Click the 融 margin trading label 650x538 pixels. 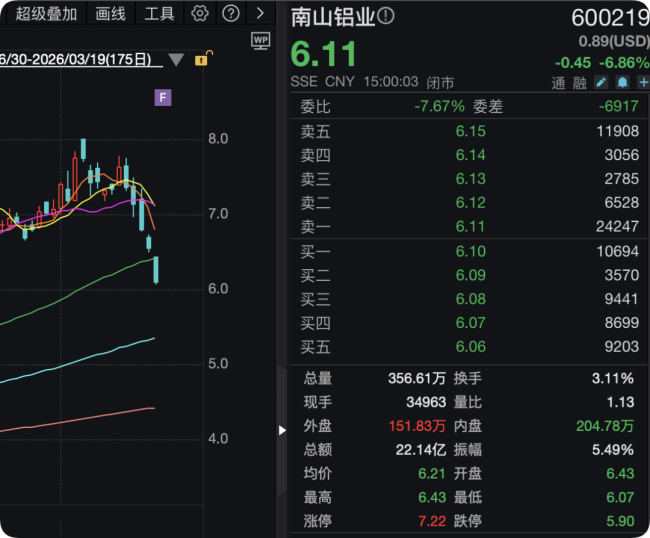[580, 83]
